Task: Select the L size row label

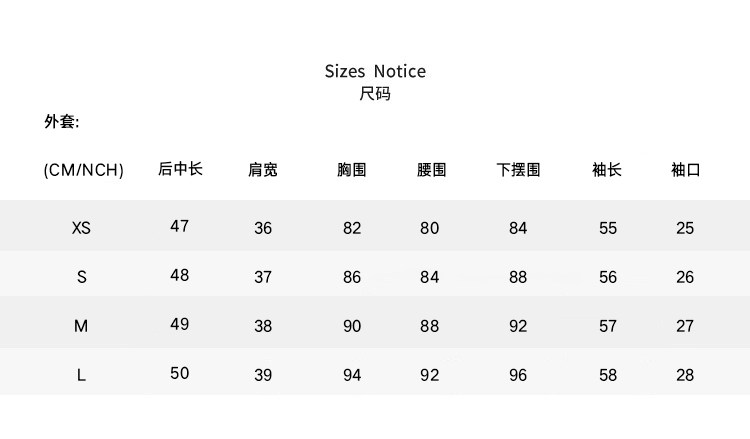Action: click(x=82, y=376)
